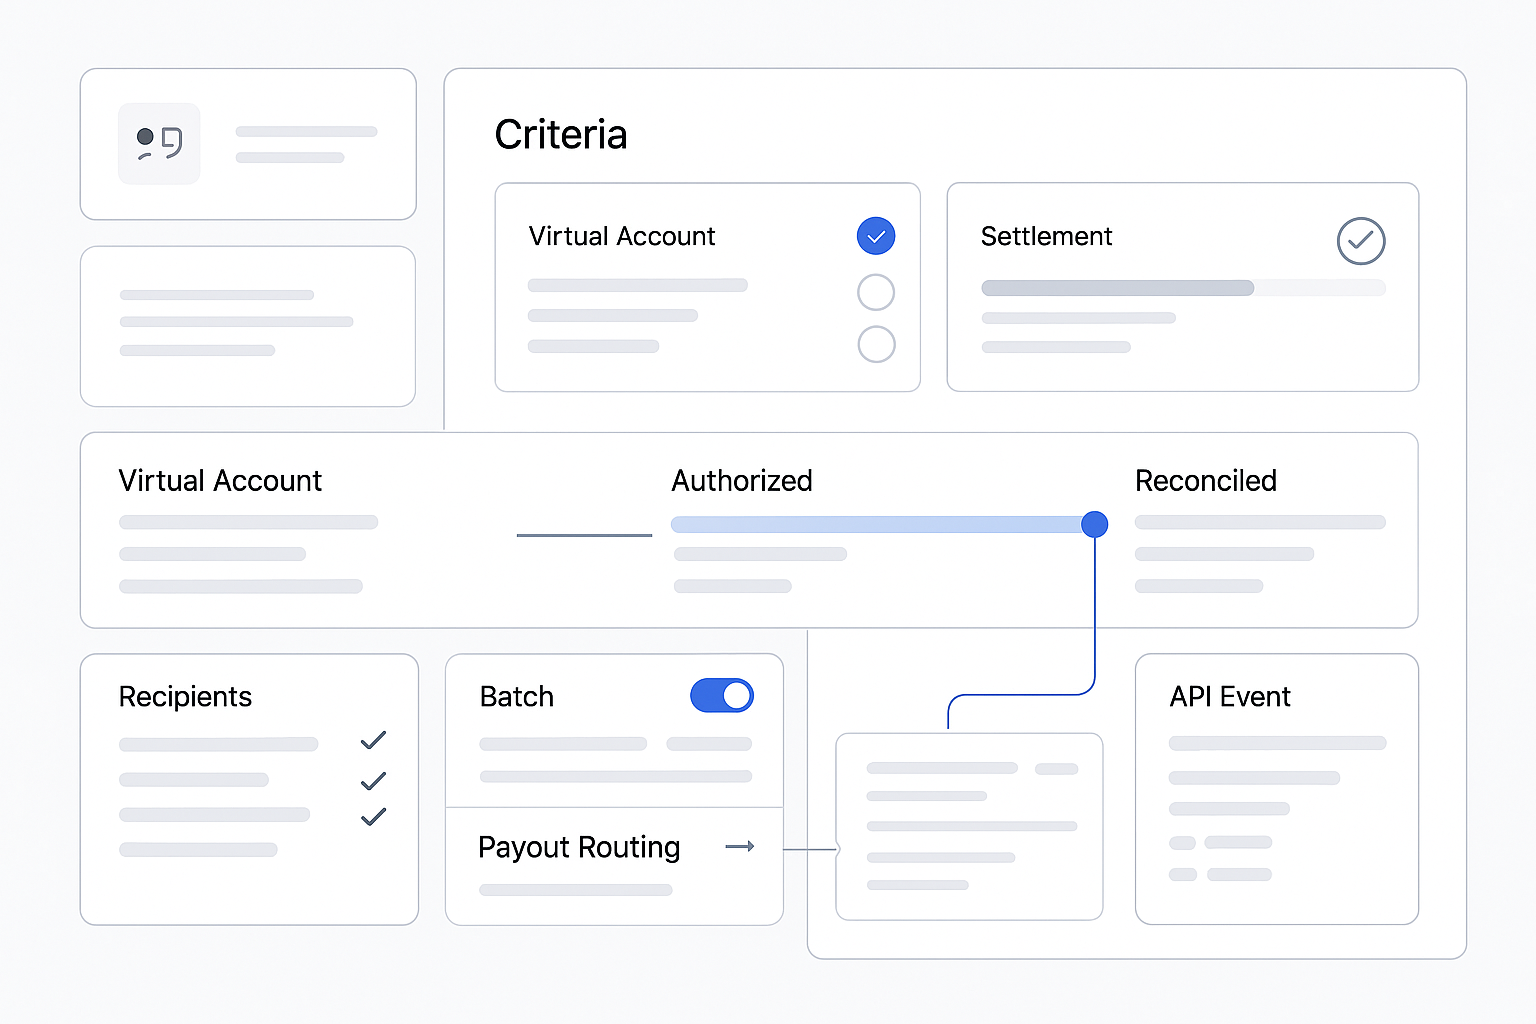The image size is (1536, 1024).
Task: Click the Criteria heading
Action: pos(561,135)
